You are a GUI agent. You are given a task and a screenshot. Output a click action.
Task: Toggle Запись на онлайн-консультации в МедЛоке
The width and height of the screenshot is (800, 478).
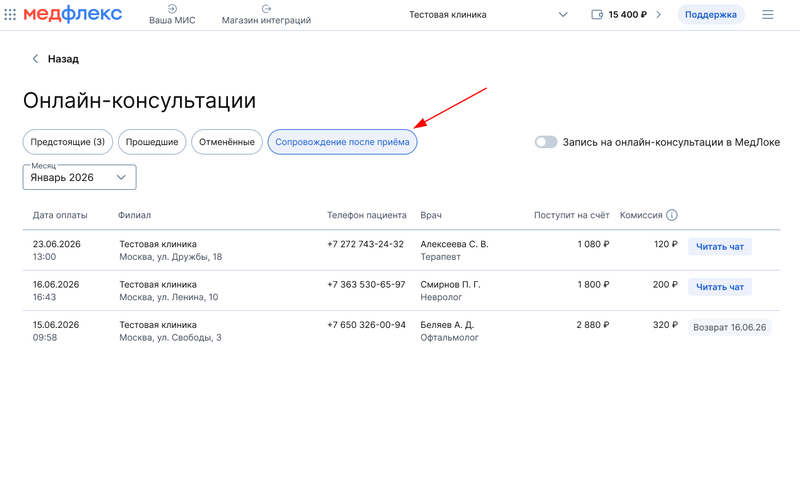coord(546,142)
